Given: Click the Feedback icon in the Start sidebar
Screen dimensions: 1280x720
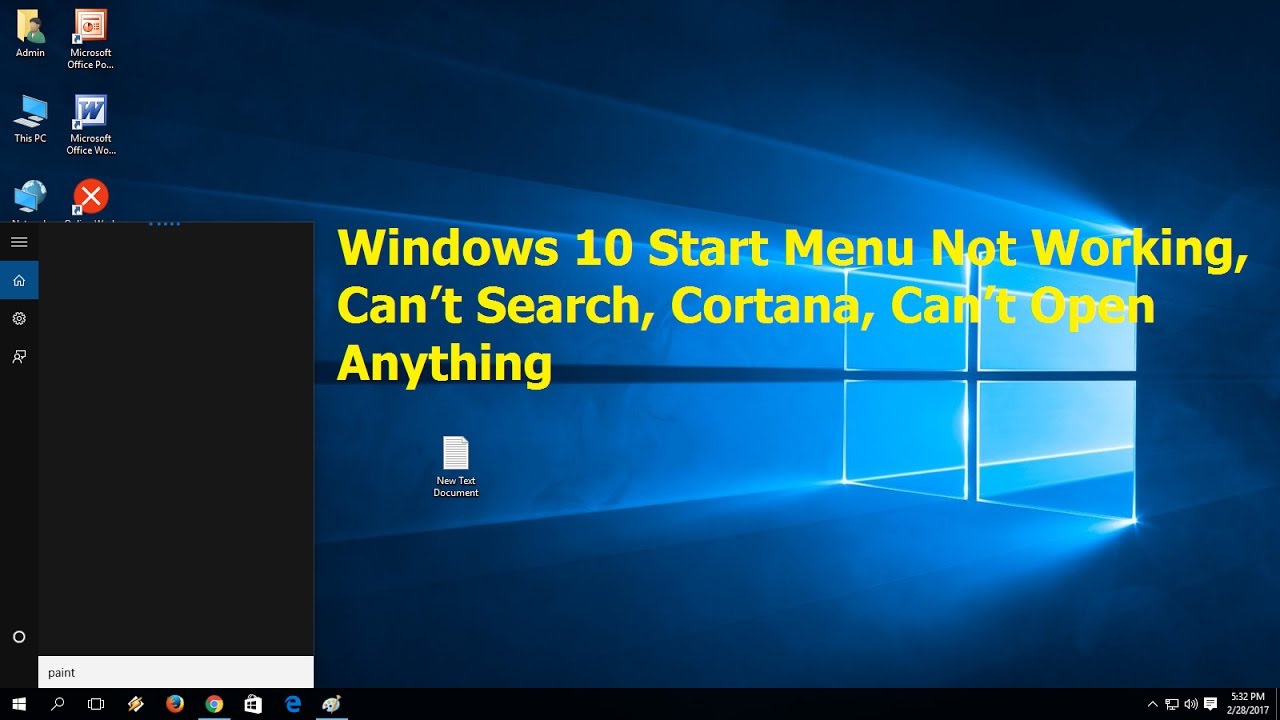Looking at the screenshot, I should pos(19,356).
